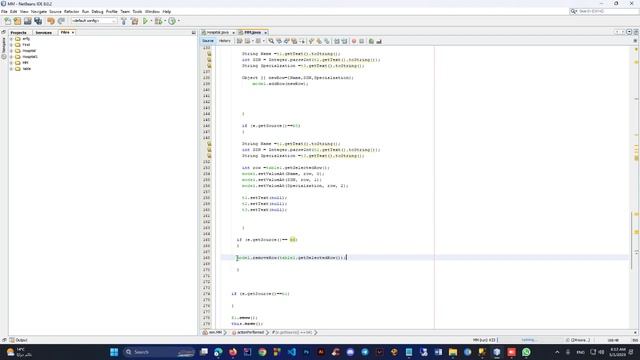Close the MM.java editor tab
Image resolution: width=640 pixels, height=360 pixels.
(265, 32)
